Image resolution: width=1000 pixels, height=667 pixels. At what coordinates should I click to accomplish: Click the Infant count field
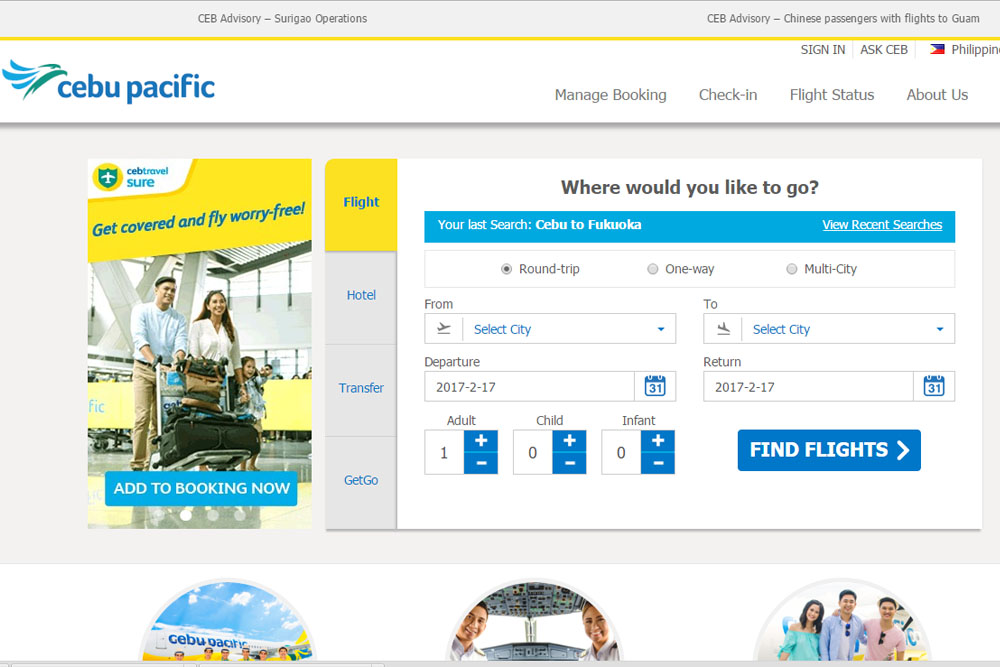621,453
